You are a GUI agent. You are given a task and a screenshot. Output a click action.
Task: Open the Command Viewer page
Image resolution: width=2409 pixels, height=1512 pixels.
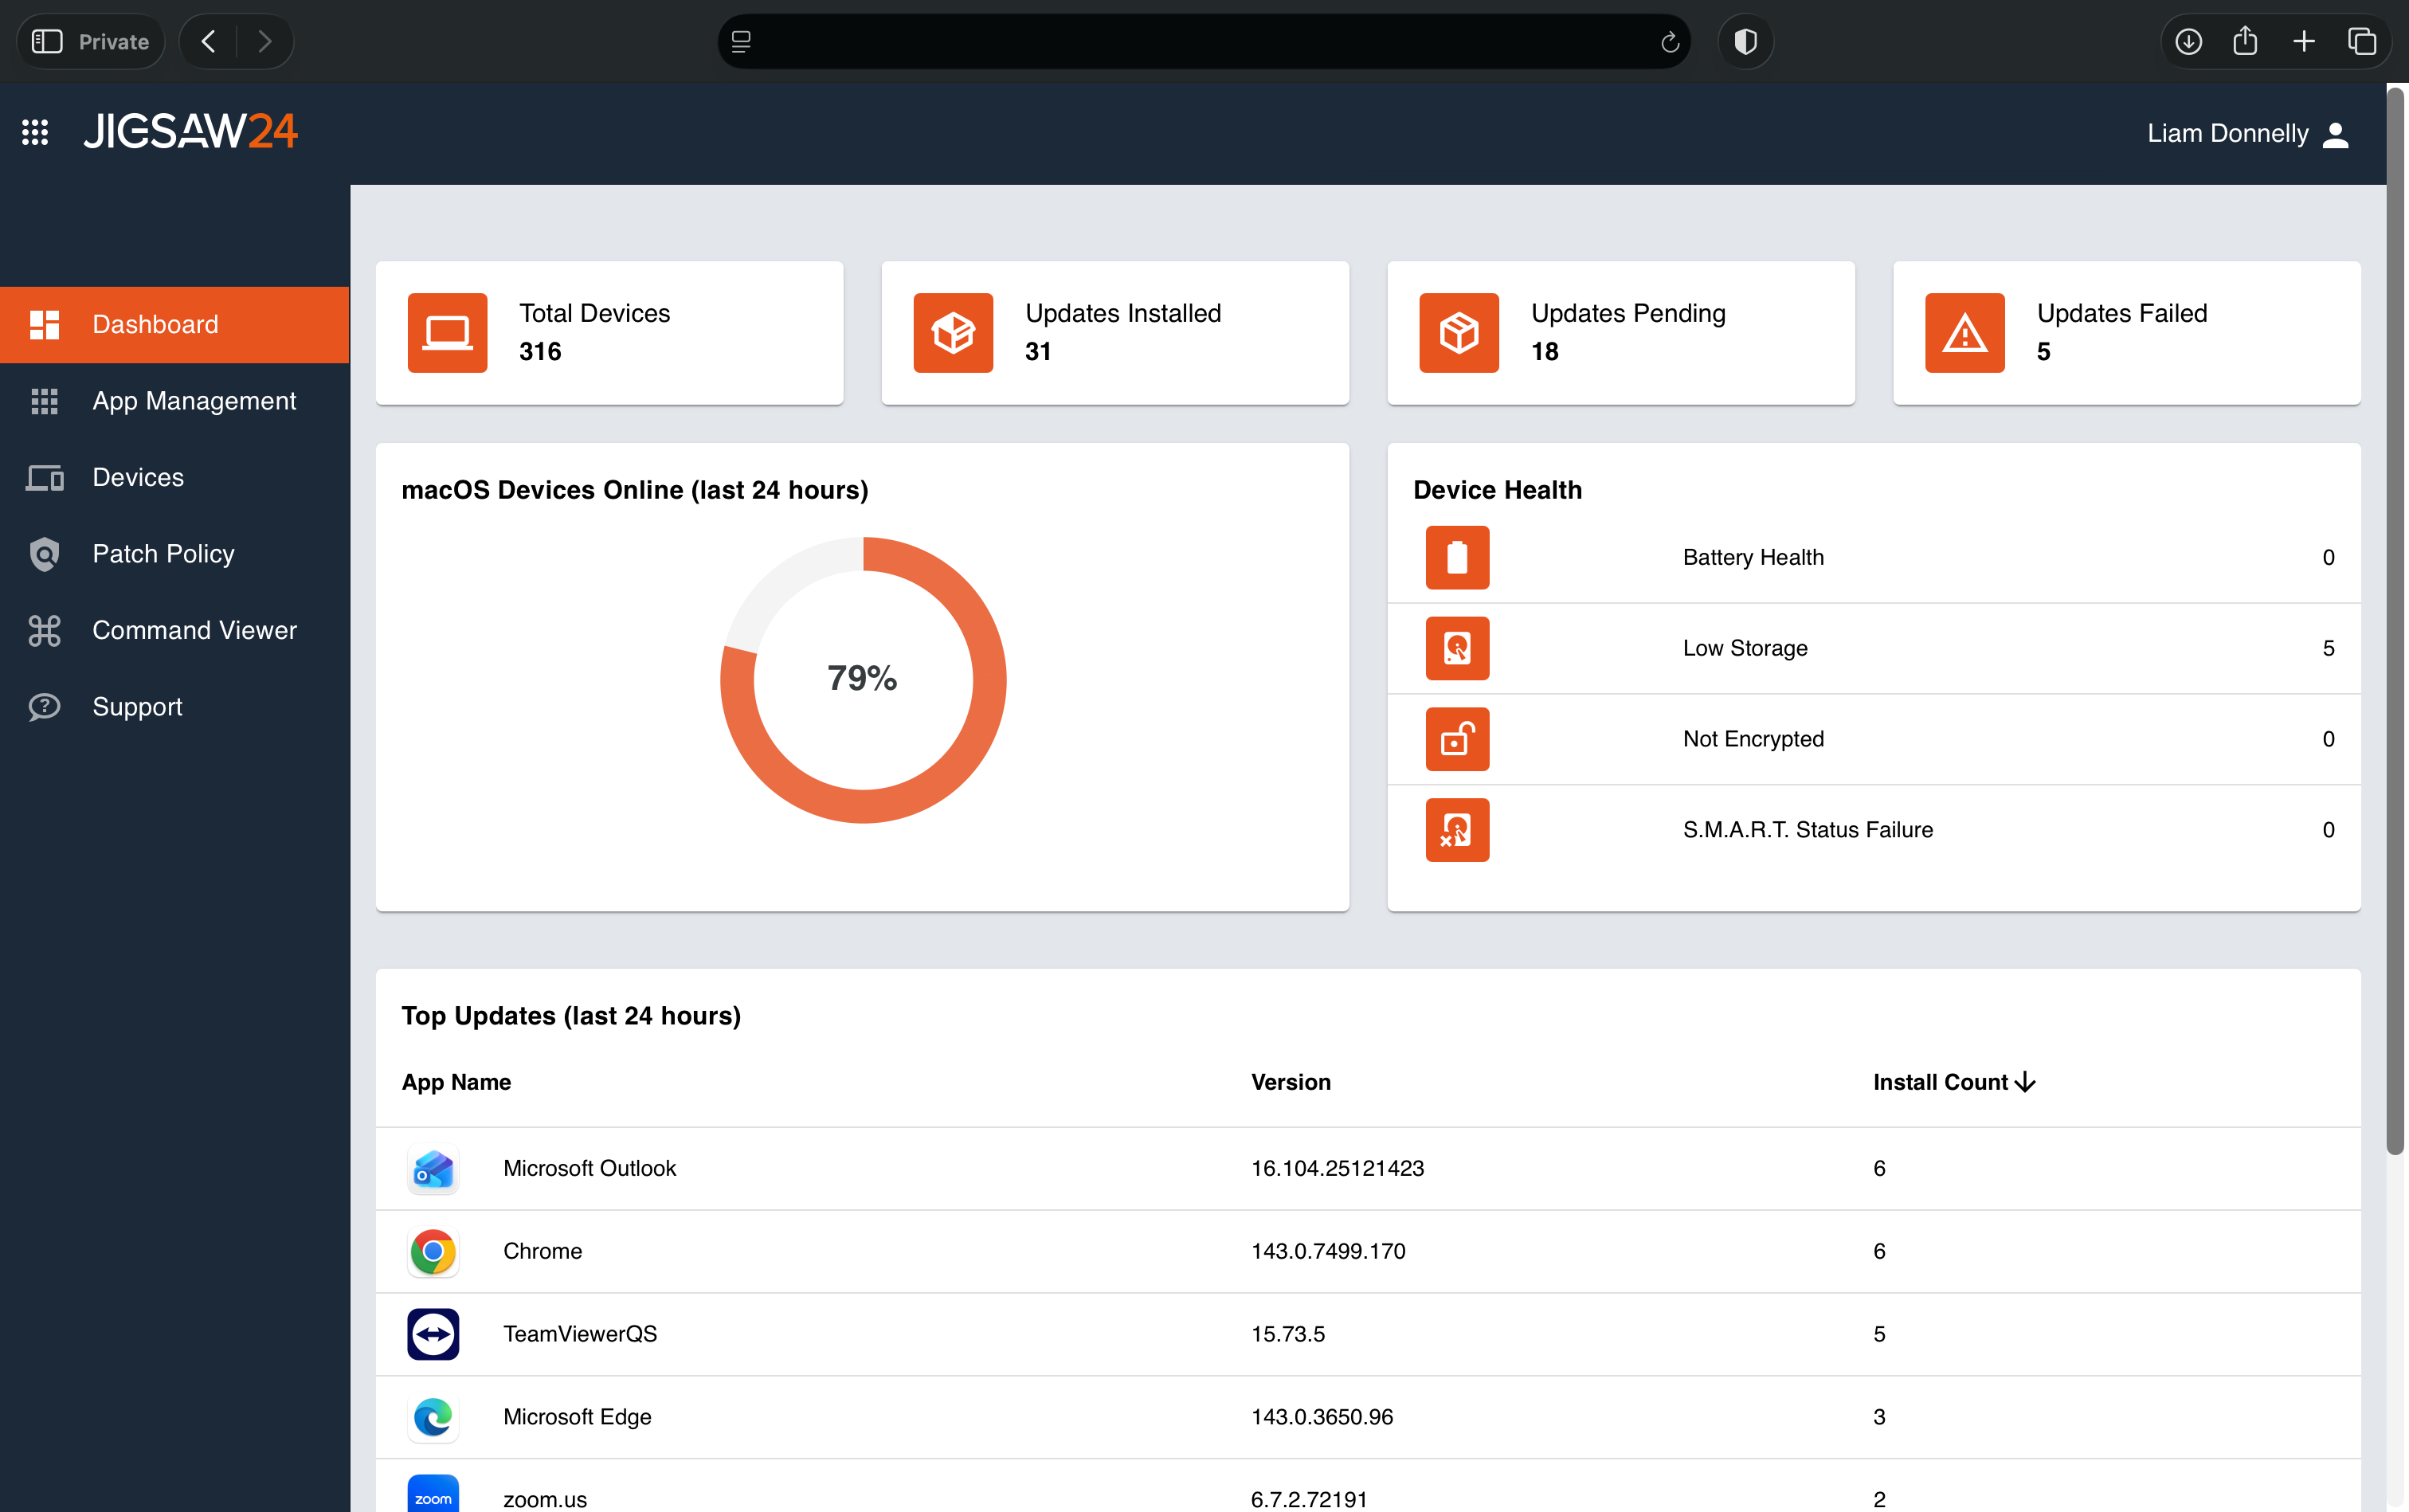click(194, 630)
